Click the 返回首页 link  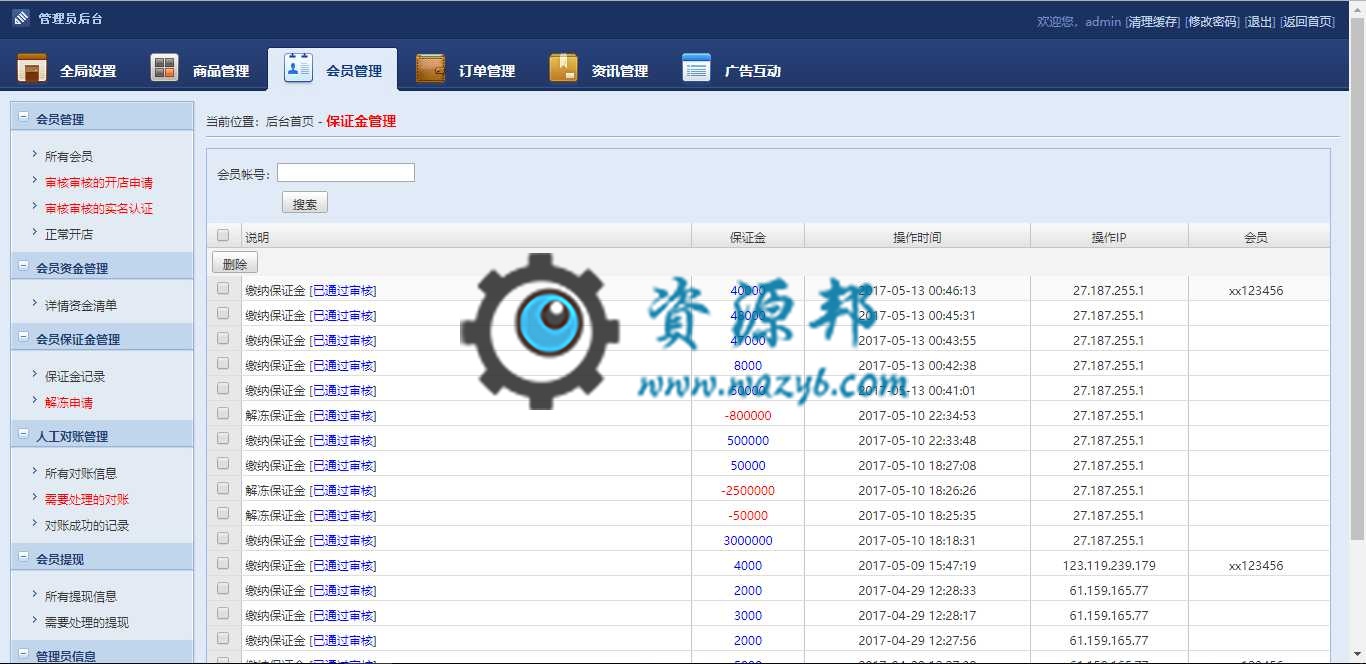point(1307,21)
